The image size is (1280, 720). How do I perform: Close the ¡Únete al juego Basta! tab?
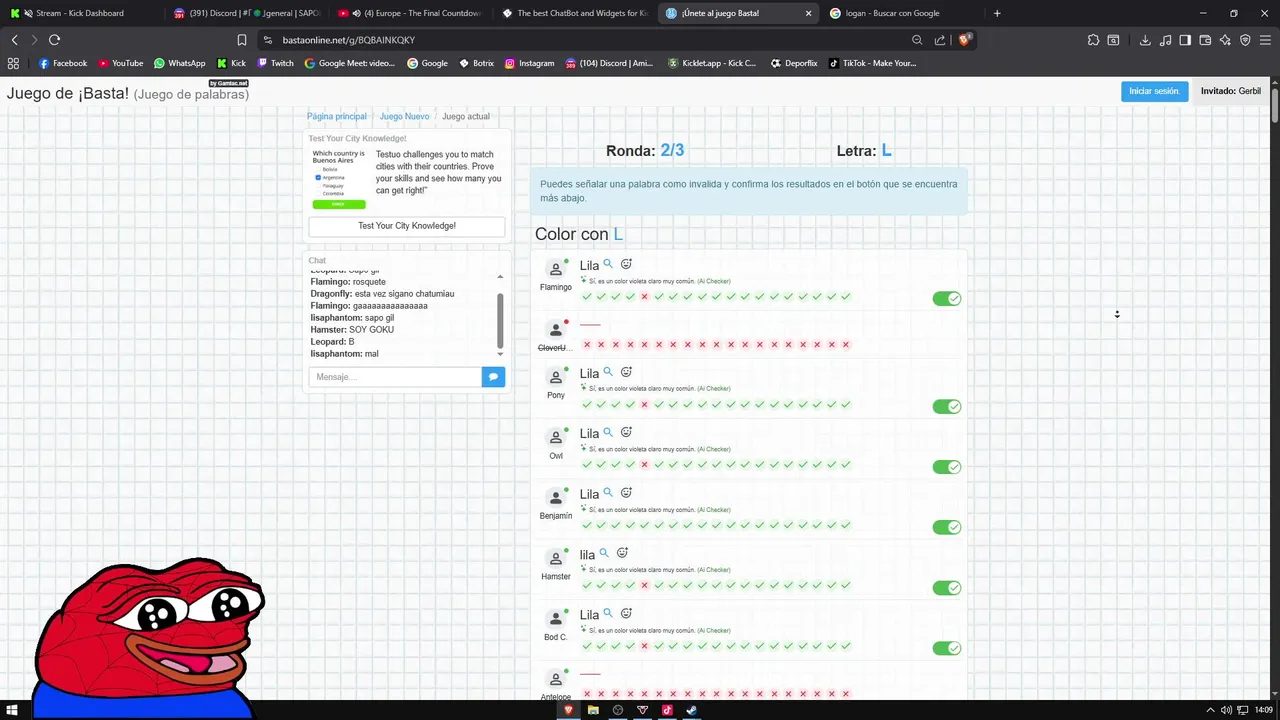[x=808, y=13]
